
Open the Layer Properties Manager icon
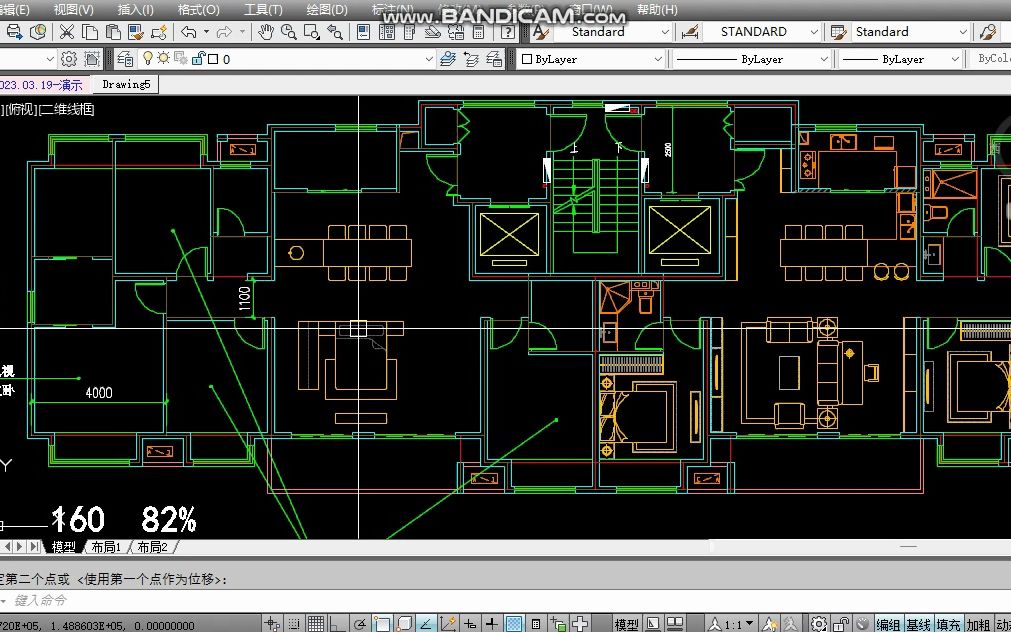click(125, 59)
